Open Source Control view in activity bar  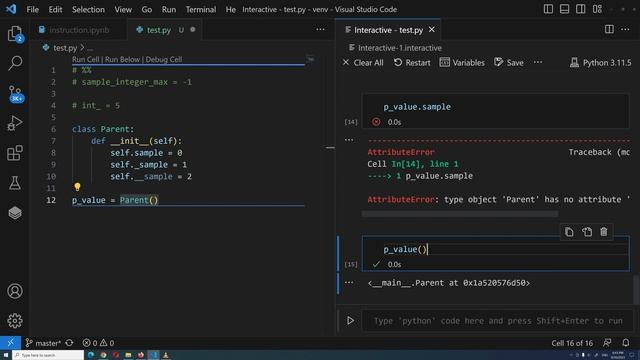point(16,93)
